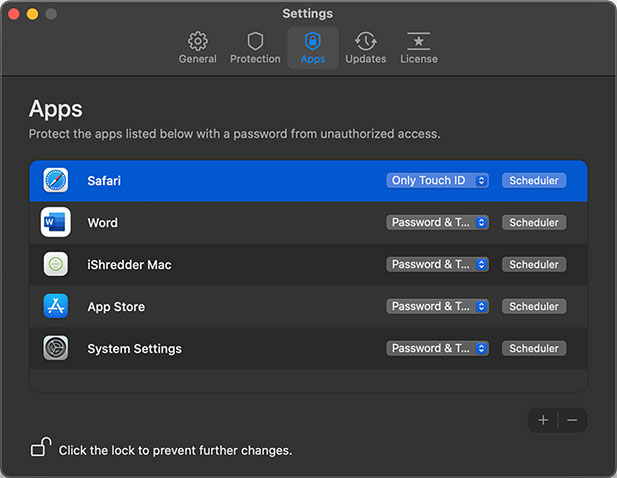Image resolution: width=617 pixels, height=478 pixels.
Task: Switch to the Protection tab
Action: tap(255, 47)
